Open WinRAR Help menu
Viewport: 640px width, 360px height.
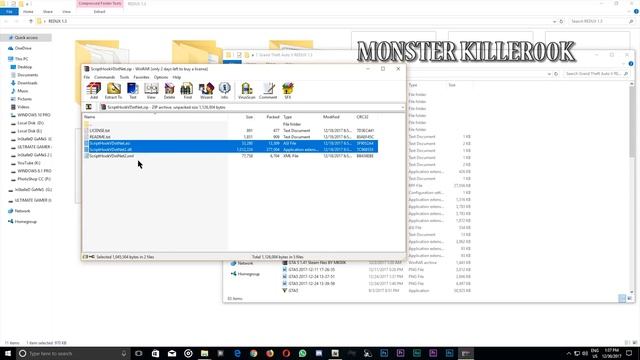176,77
